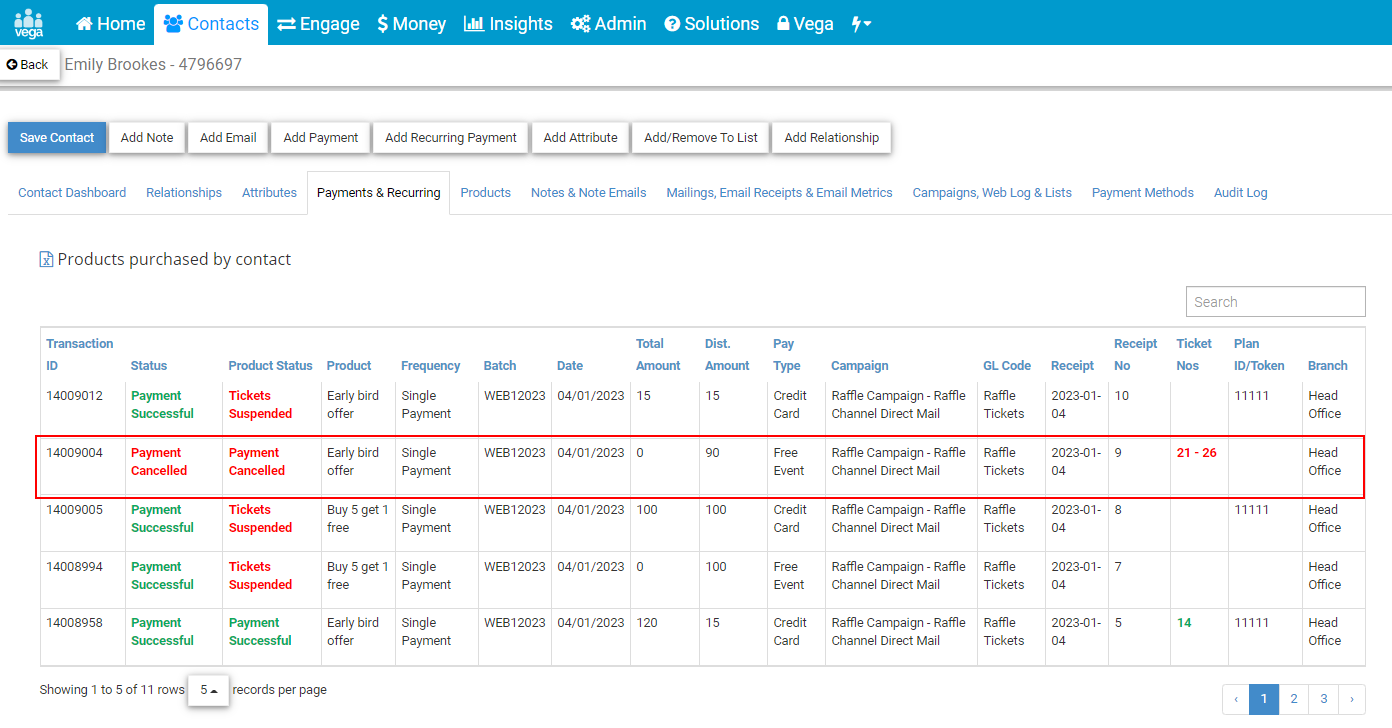Open Solutions with question mark icon
Viewport: 1392px width, 728px height.
711,23
